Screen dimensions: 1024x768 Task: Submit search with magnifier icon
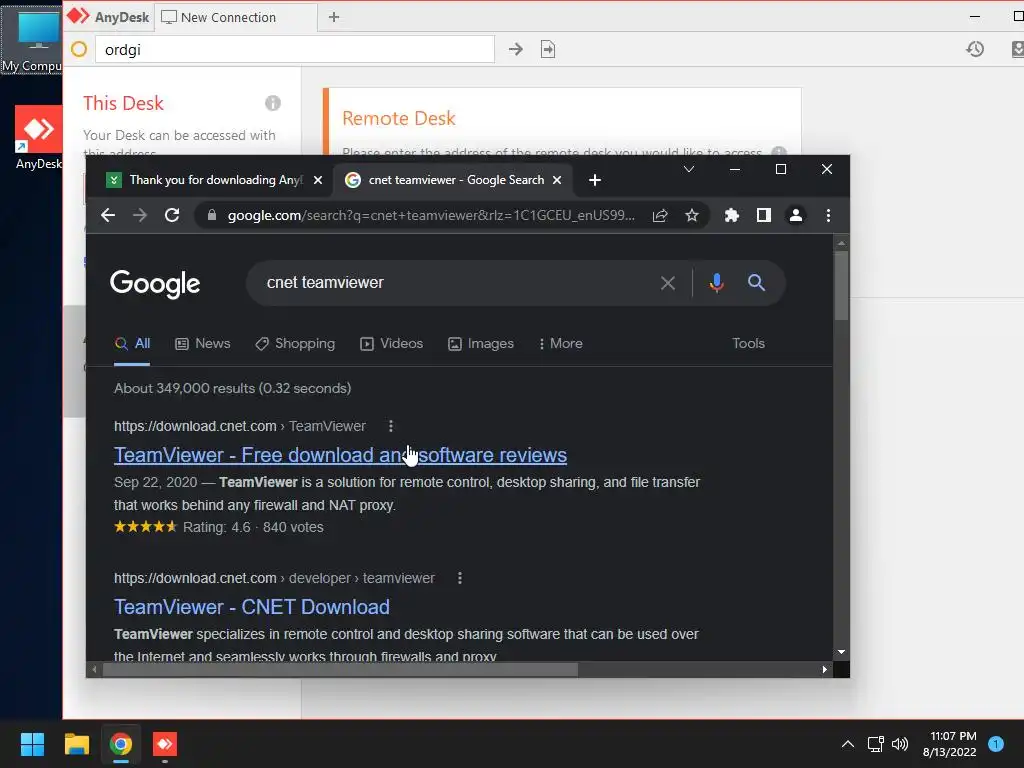tap(756, 283)
